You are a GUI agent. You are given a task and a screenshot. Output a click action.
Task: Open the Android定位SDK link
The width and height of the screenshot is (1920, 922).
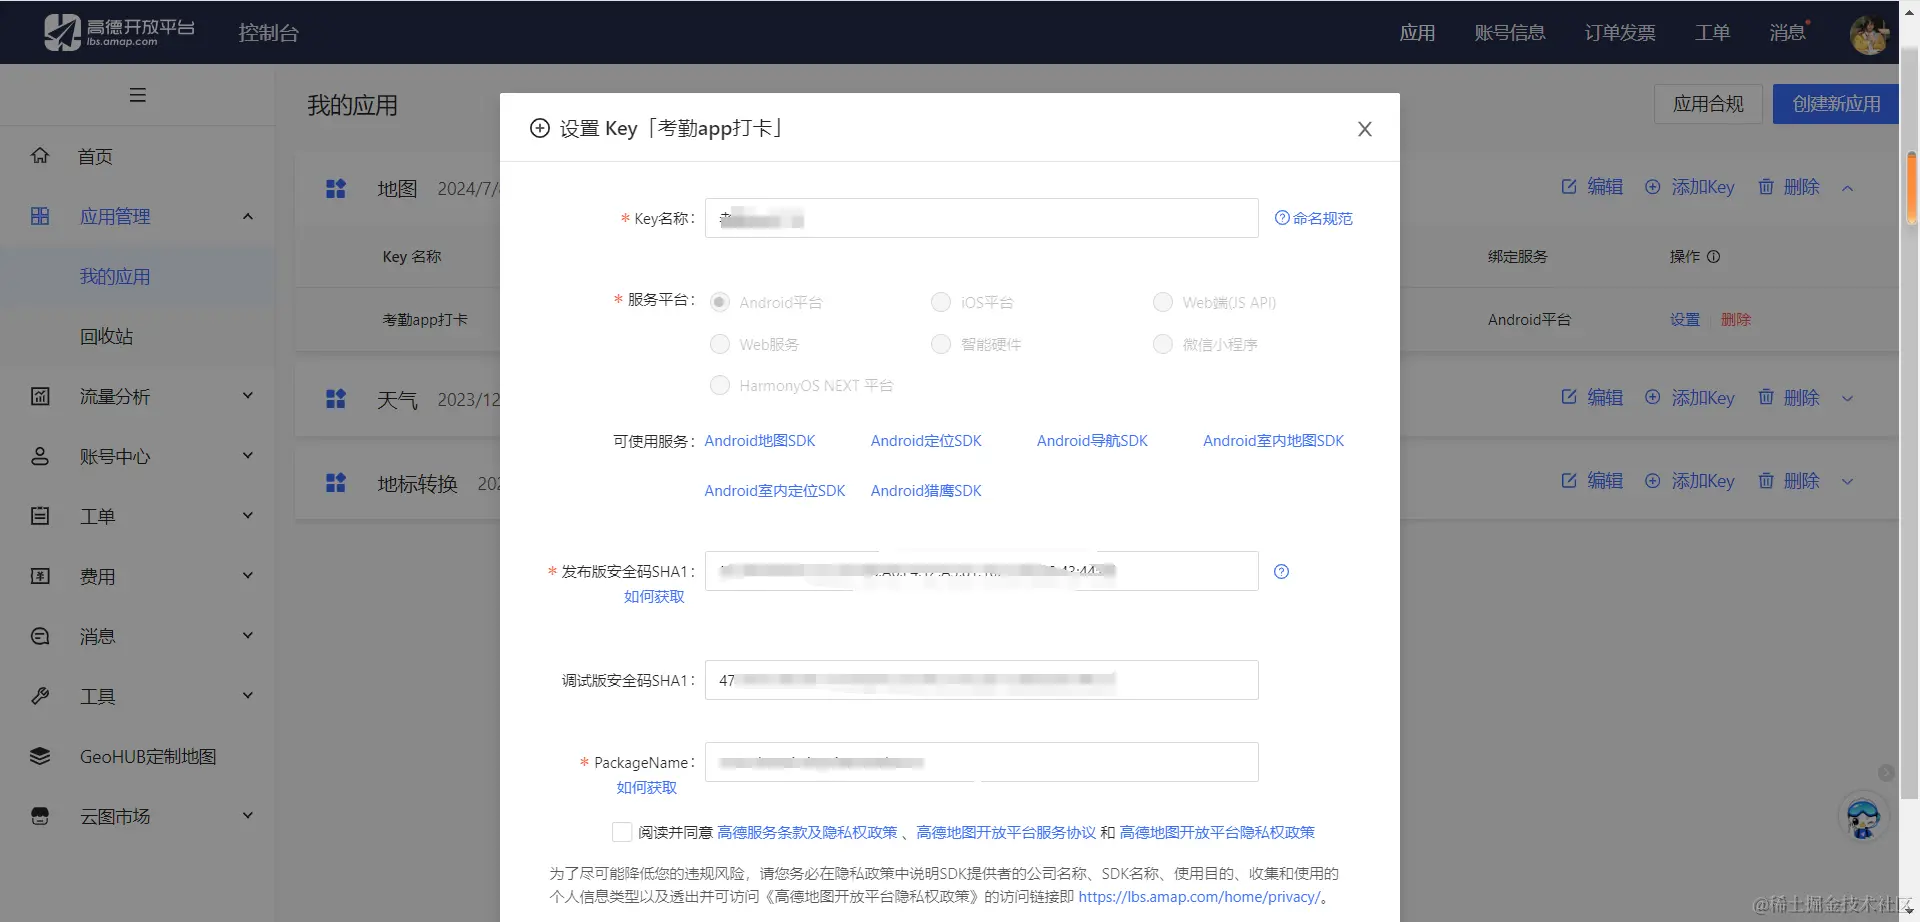coord(925,440)
